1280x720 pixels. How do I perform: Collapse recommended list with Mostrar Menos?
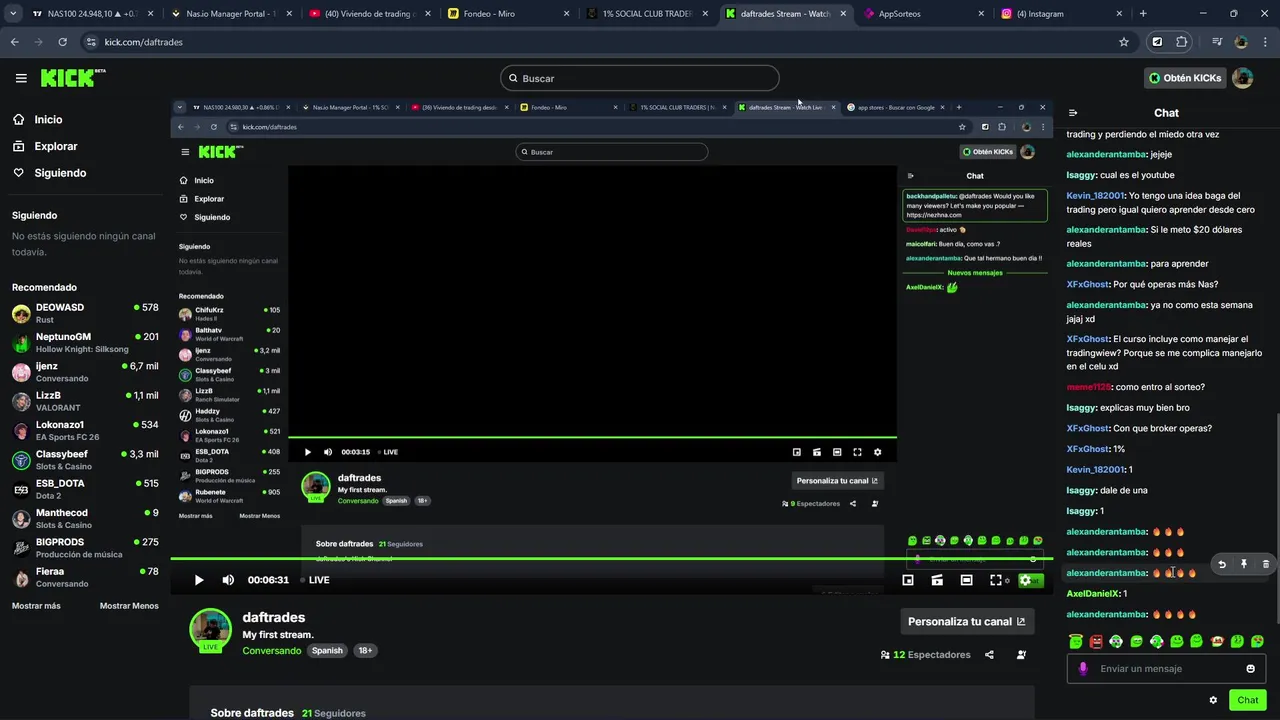point(129,606)
